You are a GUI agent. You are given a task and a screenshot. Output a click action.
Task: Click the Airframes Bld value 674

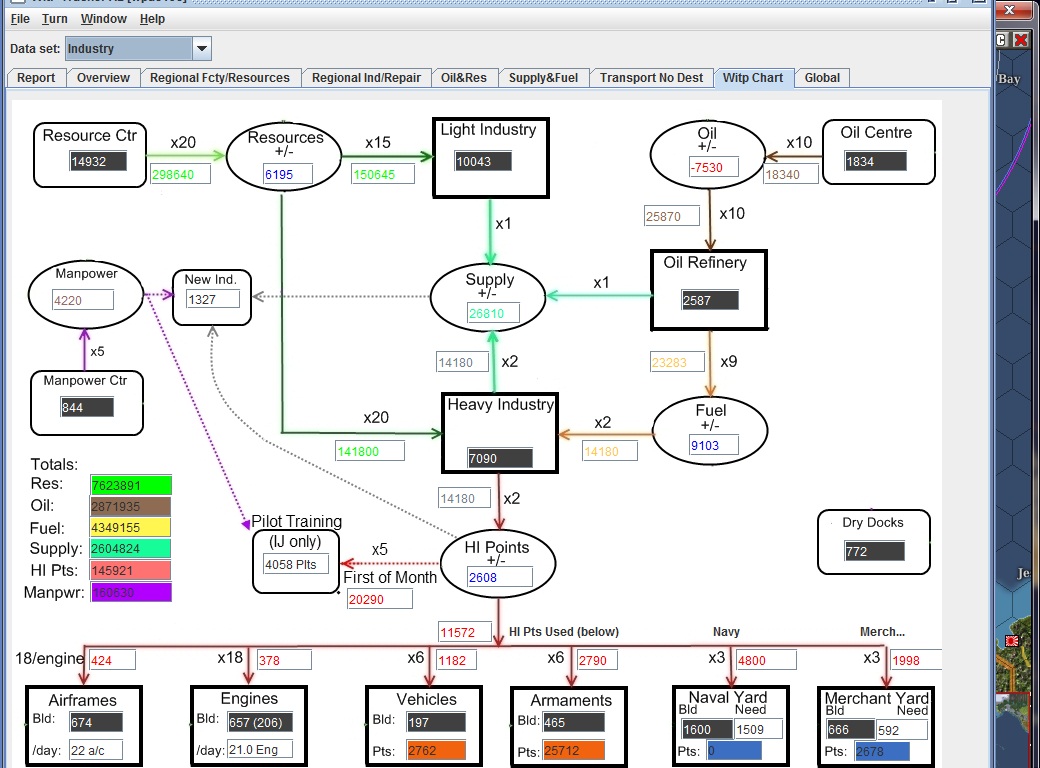(x=96, y=723)
